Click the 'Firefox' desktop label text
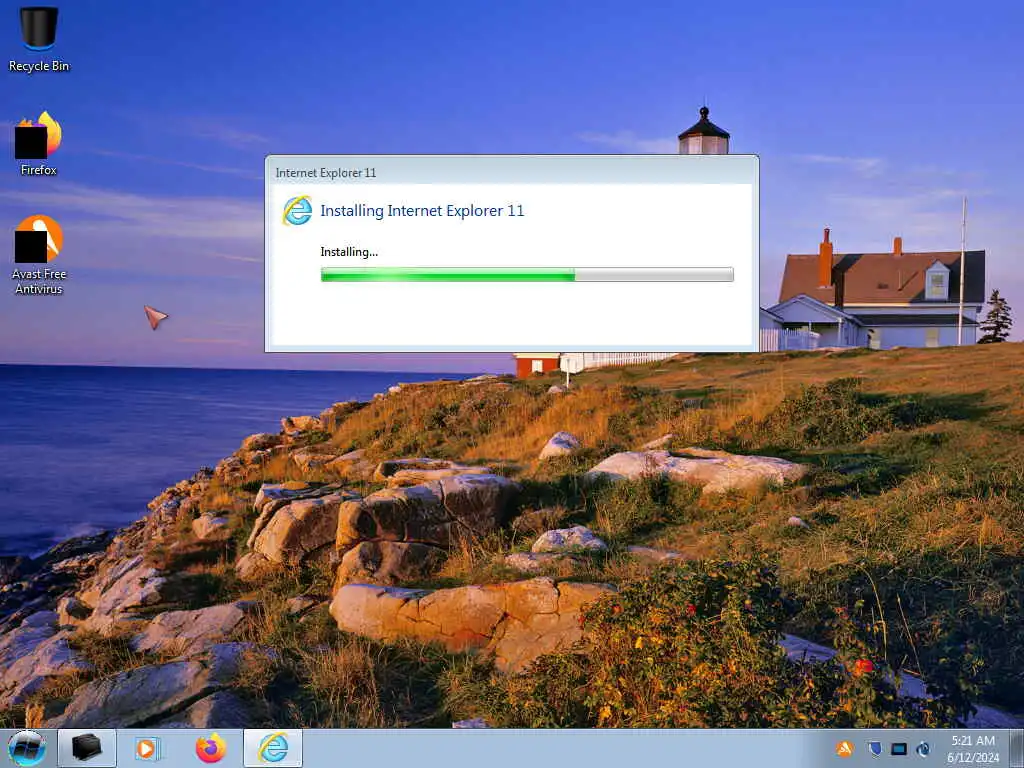This screenshot has width=1024, height=768. 39,170
